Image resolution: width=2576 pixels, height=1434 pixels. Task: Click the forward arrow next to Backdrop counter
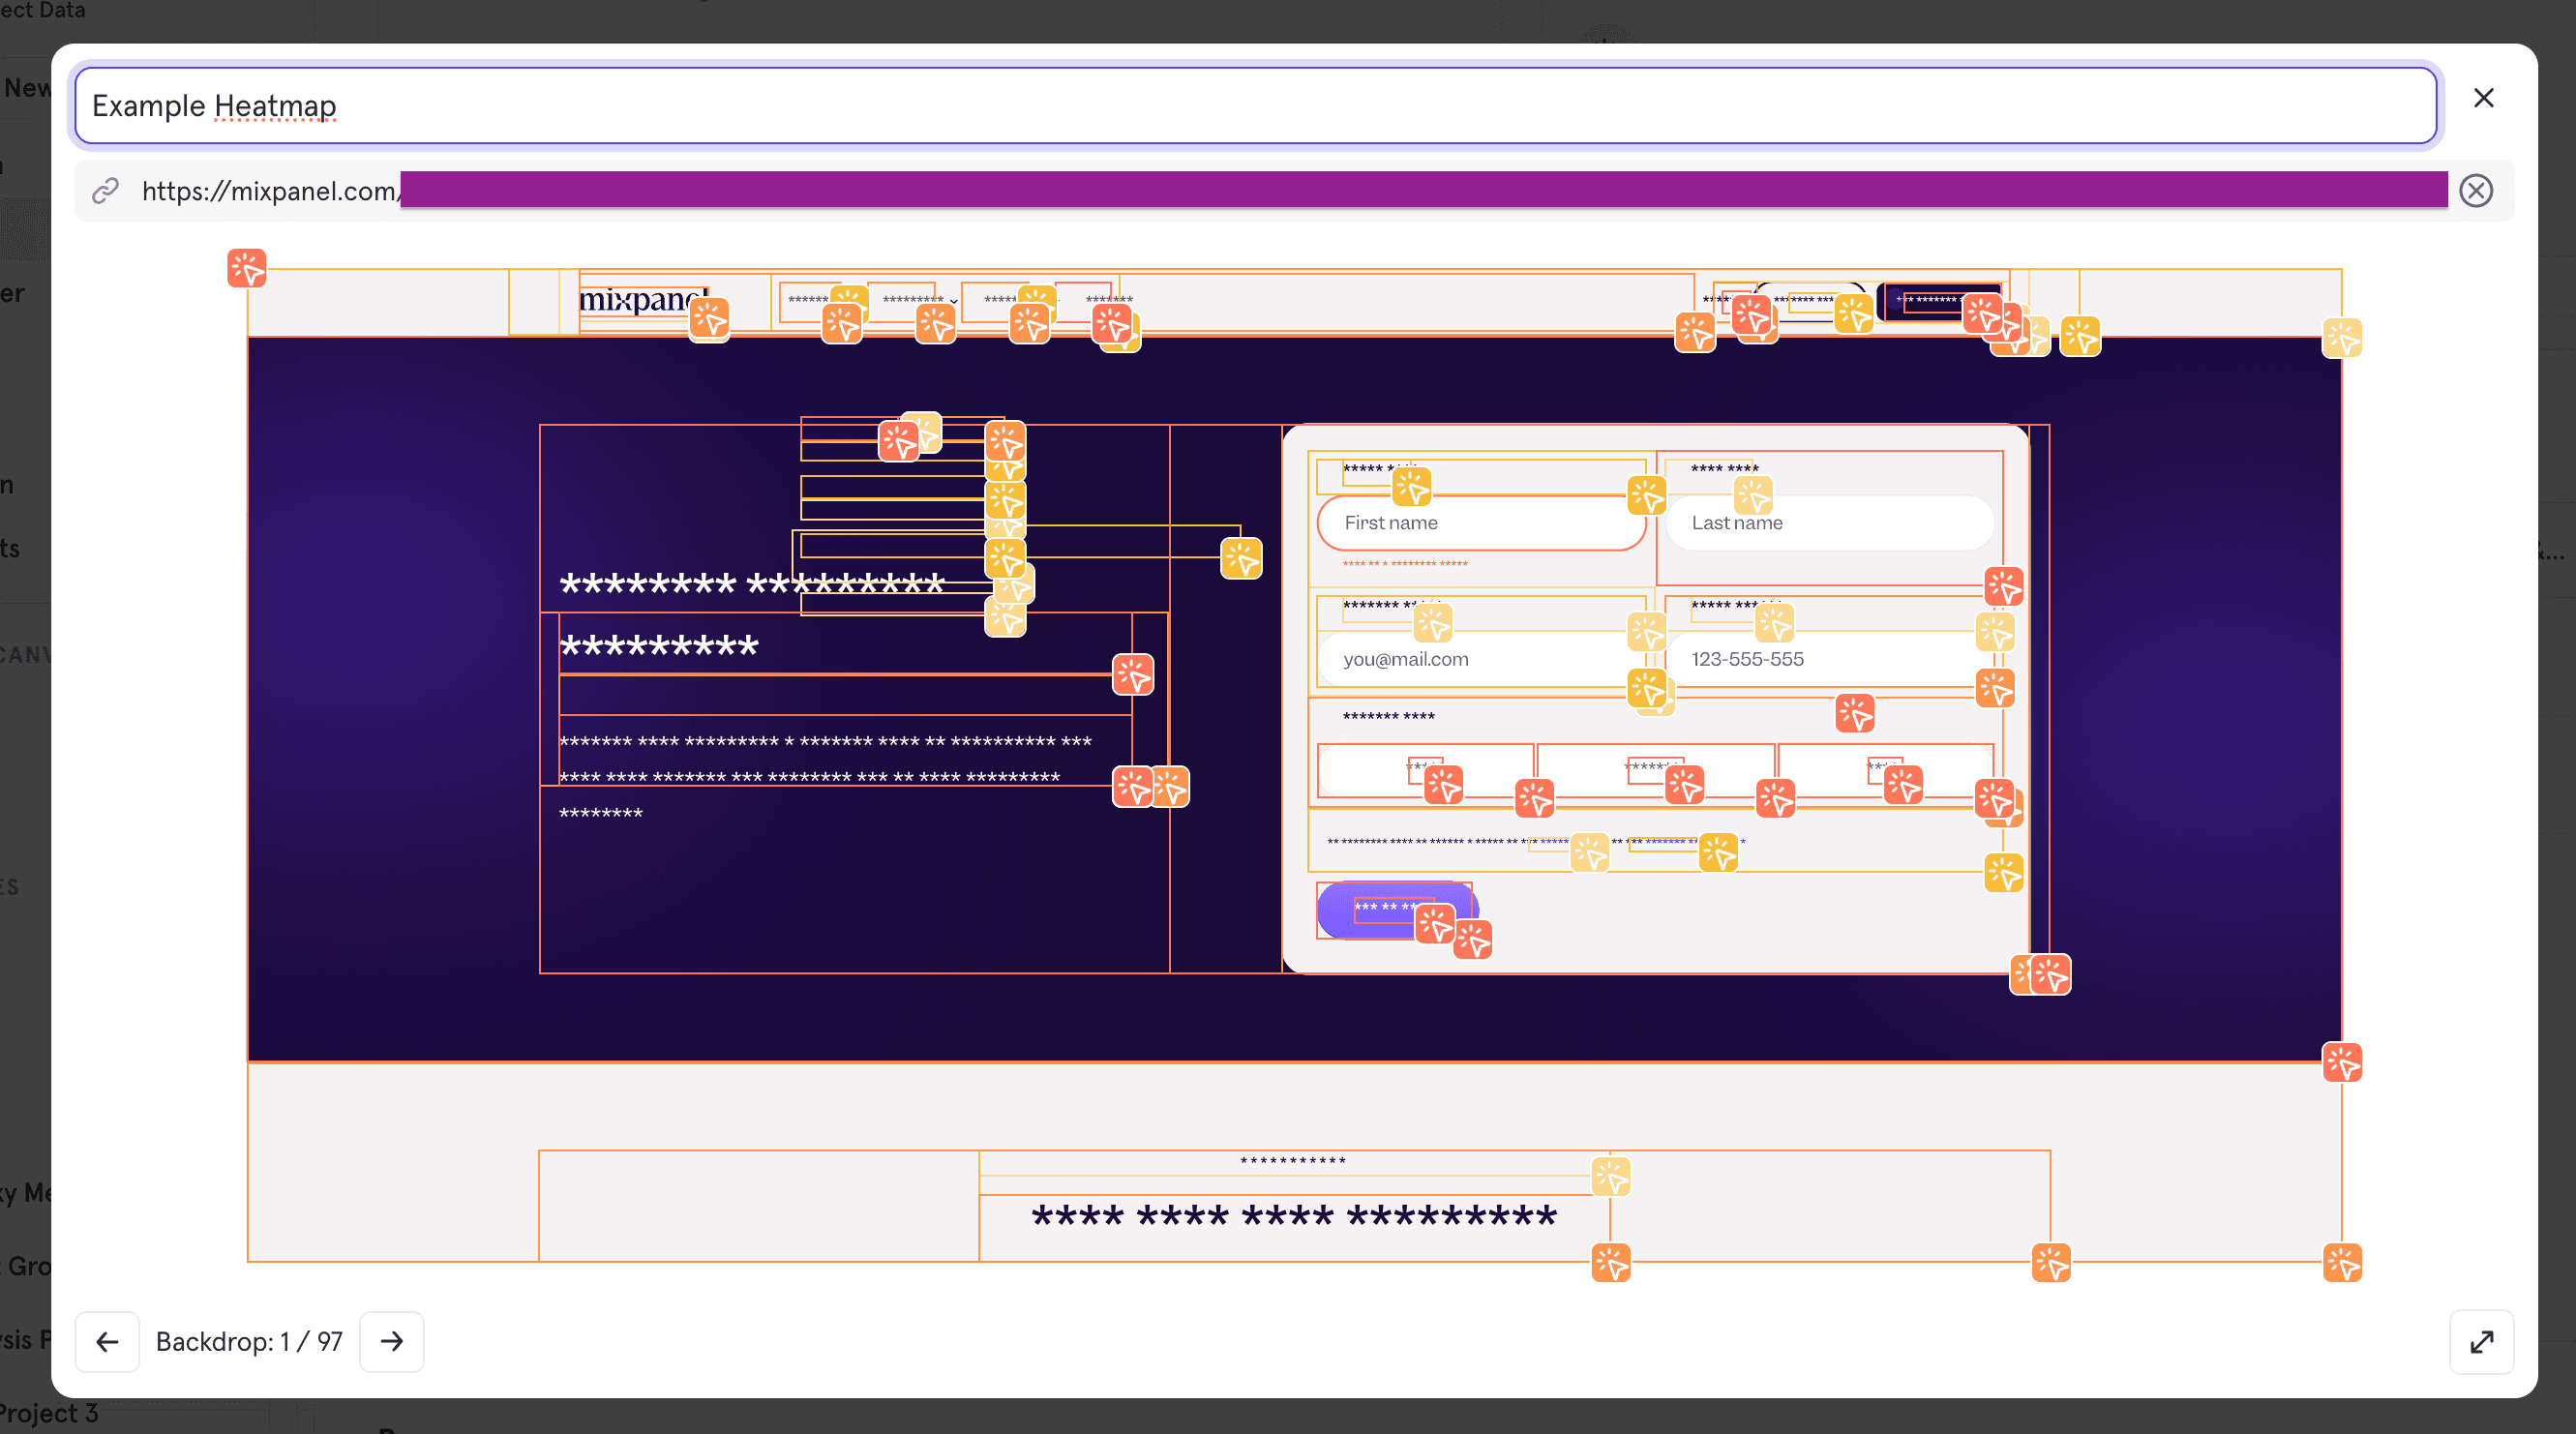391,1341
